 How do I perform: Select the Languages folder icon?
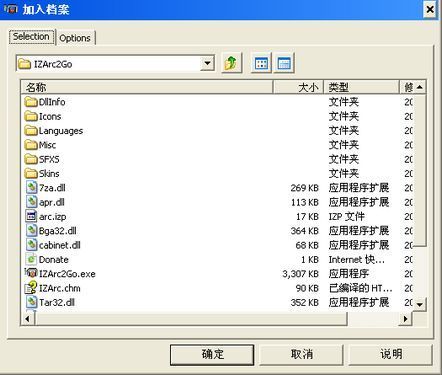31,131
